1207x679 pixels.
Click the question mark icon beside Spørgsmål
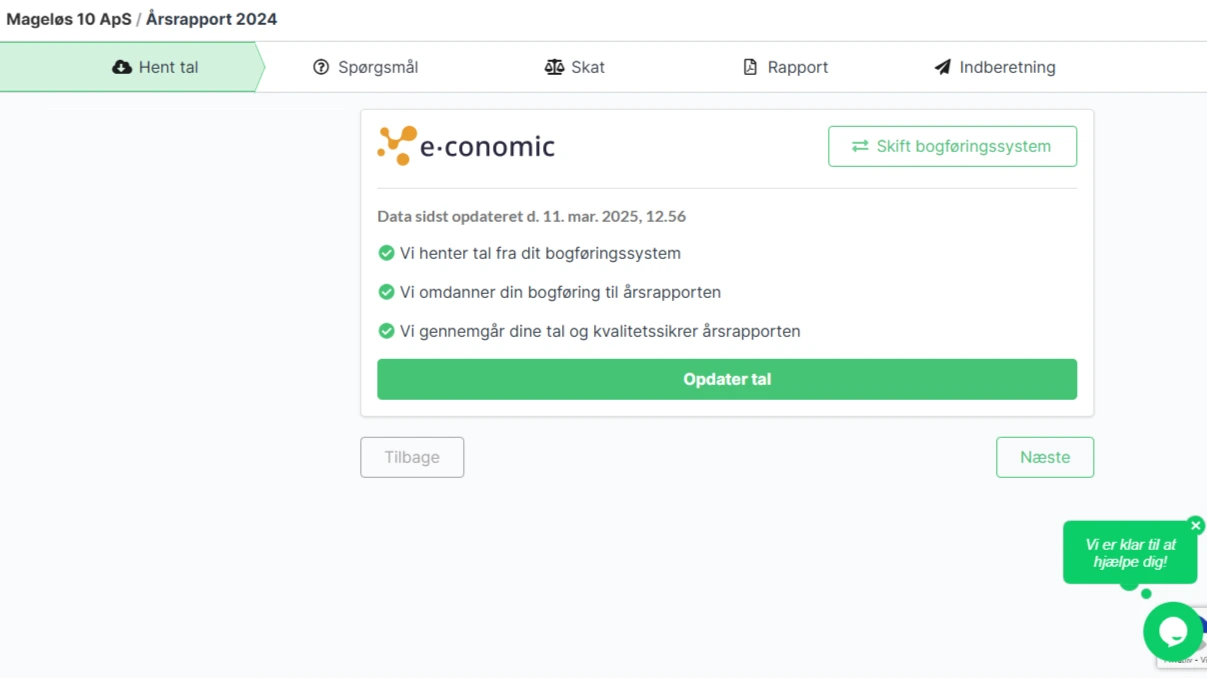tap(321, 67)
